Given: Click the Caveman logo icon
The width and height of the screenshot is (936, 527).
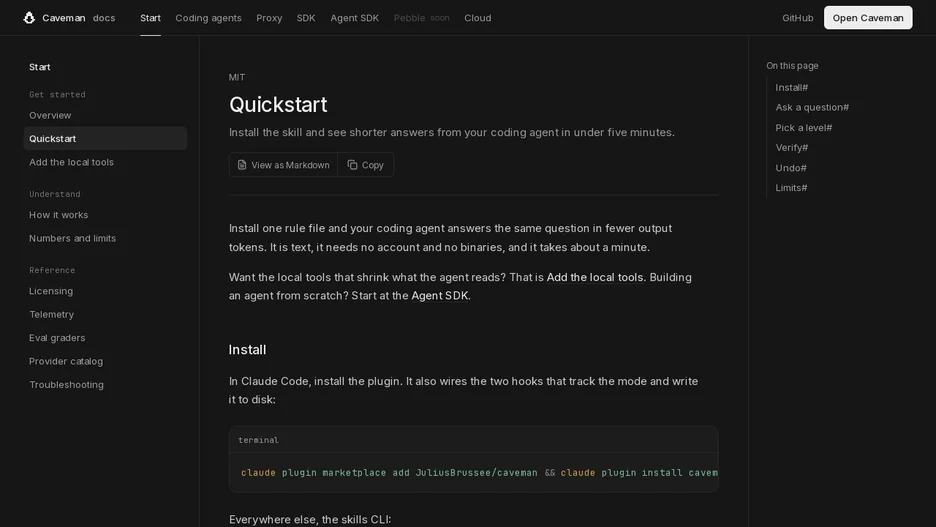Looking at the screenshot, I should (29, 18).
